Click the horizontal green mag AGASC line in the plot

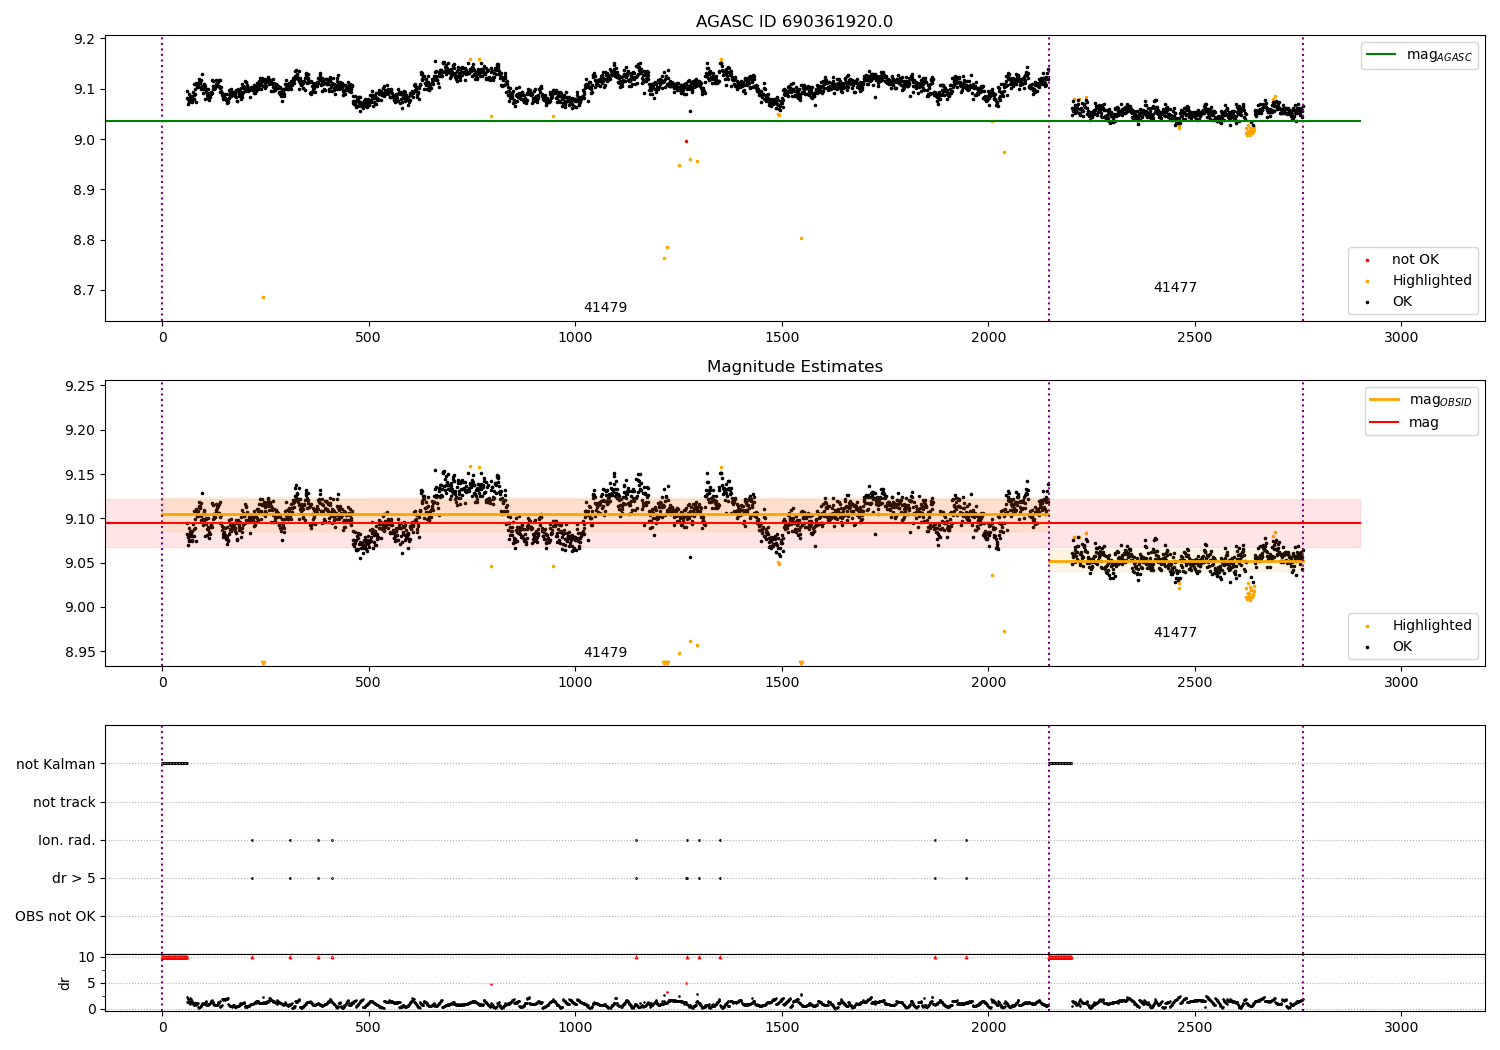coord(732,121)
